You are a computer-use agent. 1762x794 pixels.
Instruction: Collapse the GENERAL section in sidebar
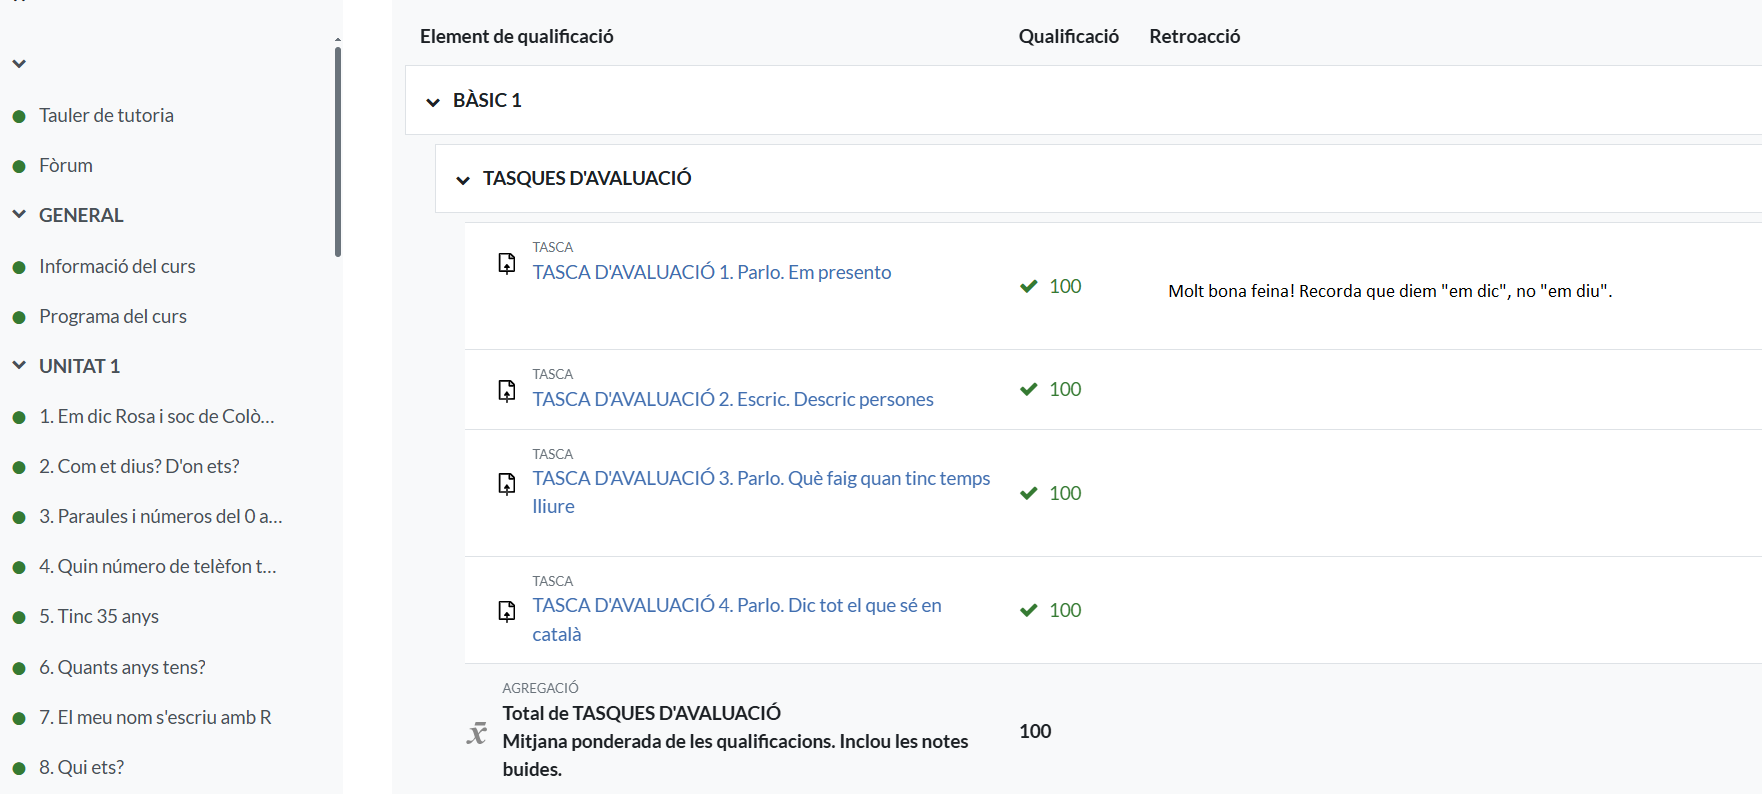19,215
